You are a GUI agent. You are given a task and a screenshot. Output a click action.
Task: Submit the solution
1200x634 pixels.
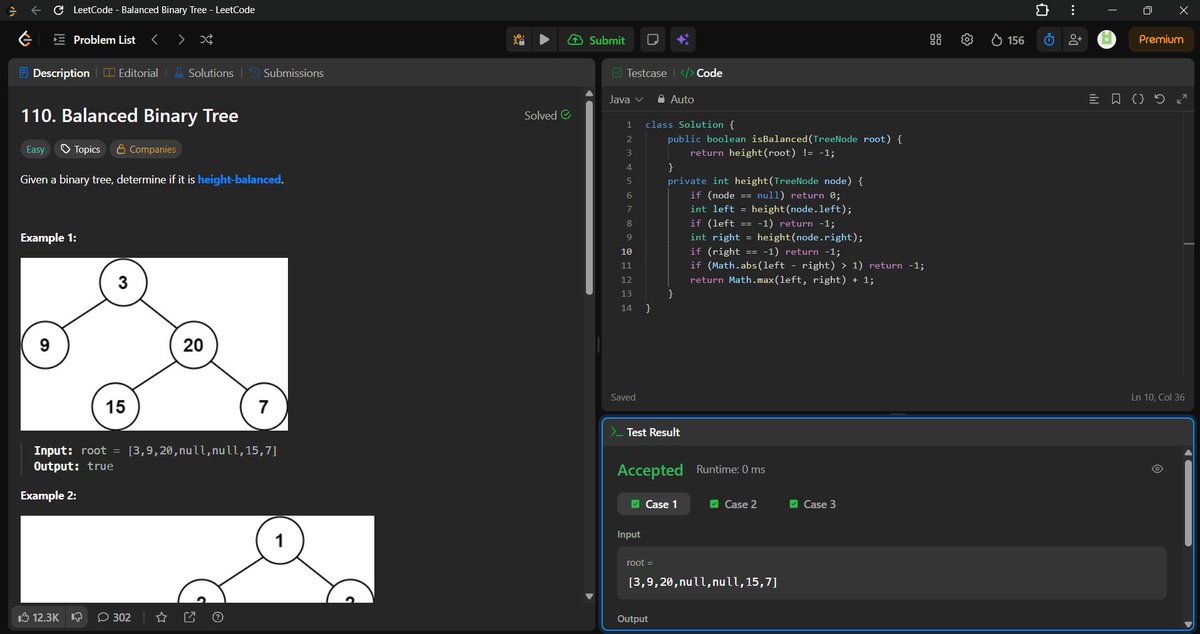tap(596, 40)
